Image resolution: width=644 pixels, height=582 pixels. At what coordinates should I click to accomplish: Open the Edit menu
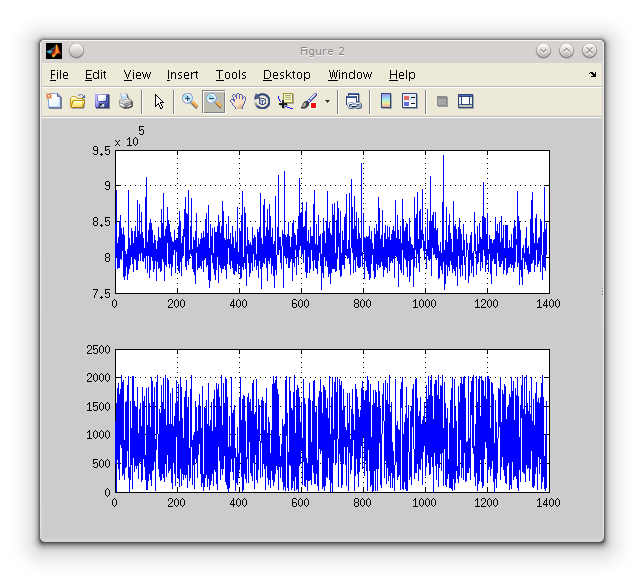pyautogui.click(x=96, y=75)
